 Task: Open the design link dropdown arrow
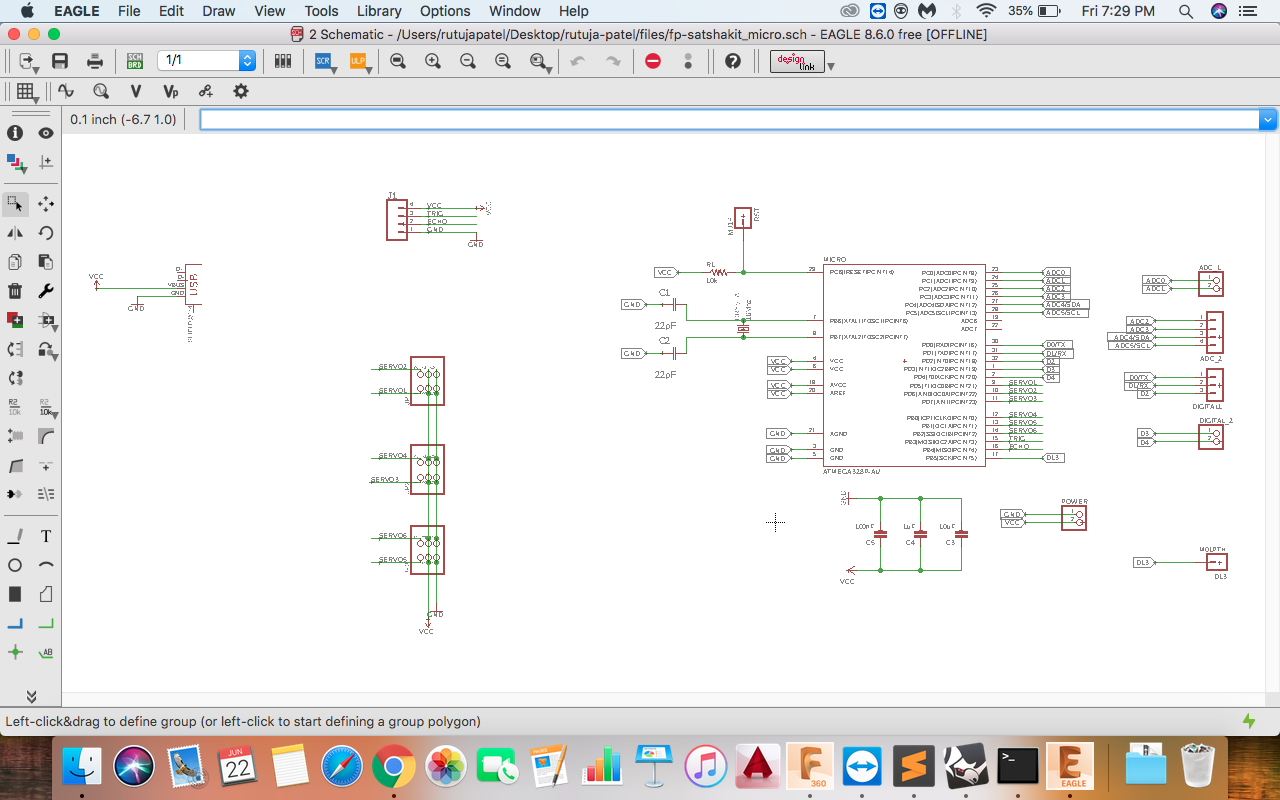coord(831,66)
